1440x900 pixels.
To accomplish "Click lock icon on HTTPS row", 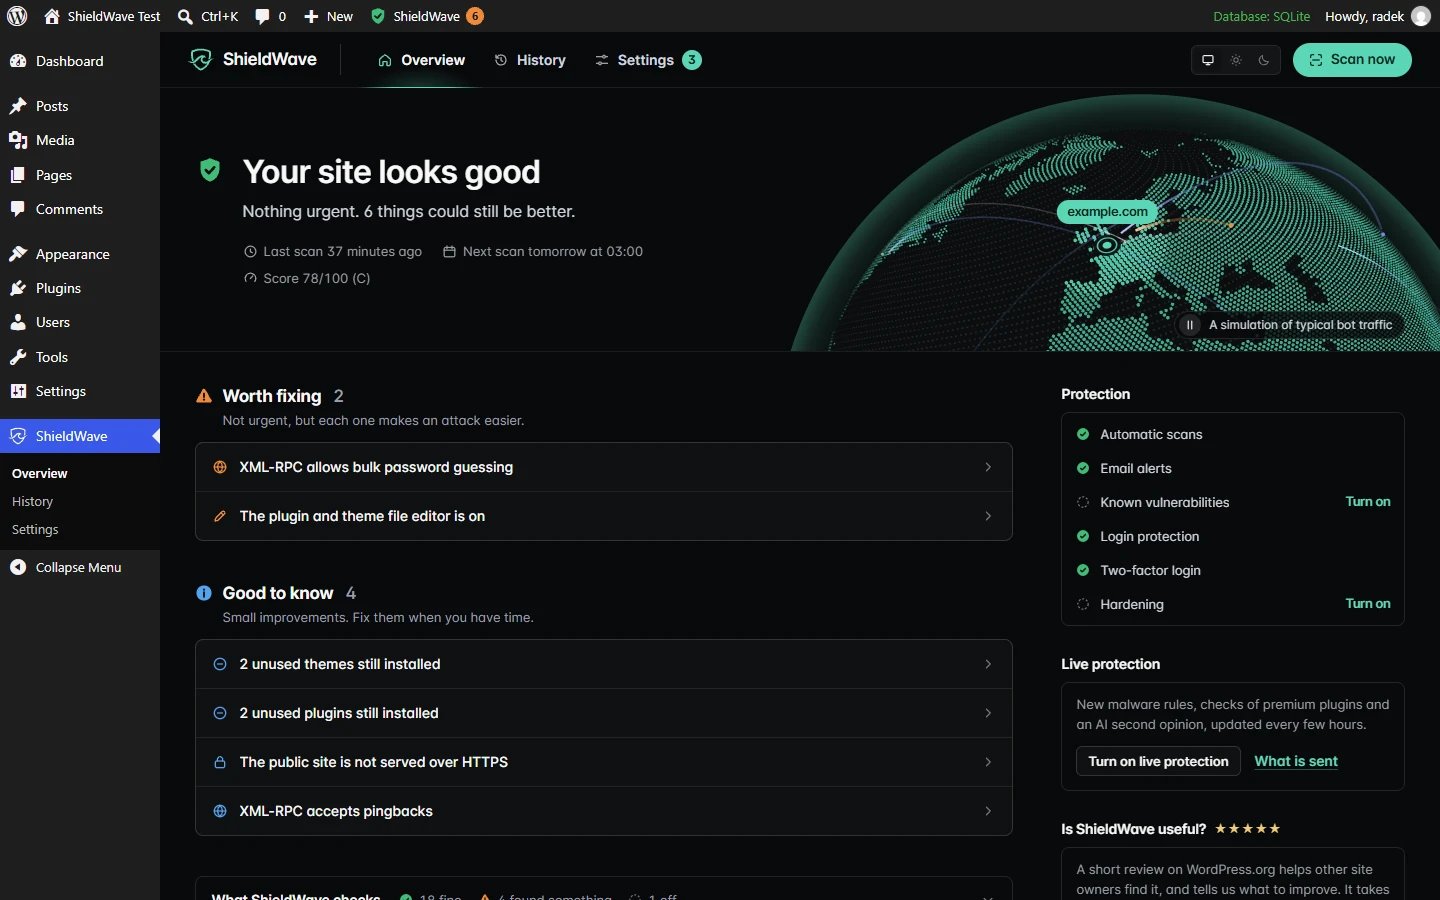I will click(x=220, y=762).
